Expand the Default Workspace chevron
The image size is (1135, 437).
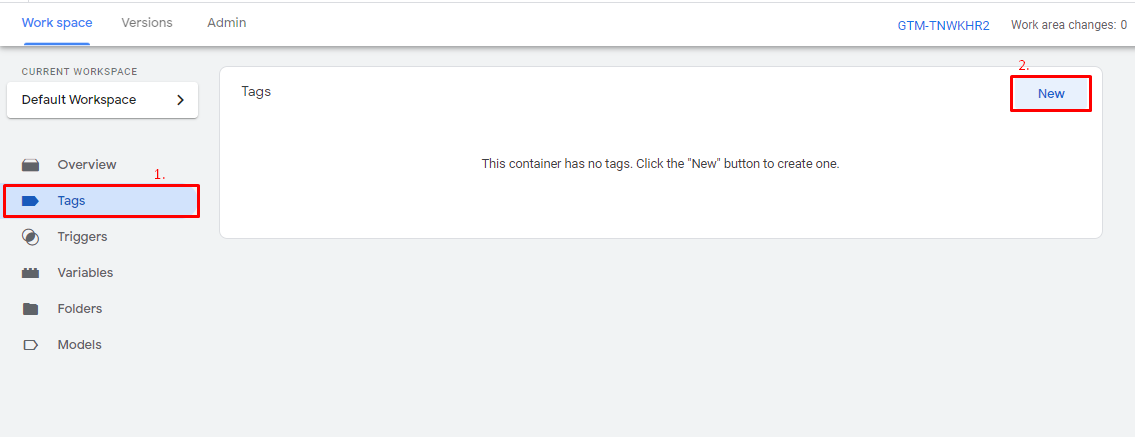[181, 100]
